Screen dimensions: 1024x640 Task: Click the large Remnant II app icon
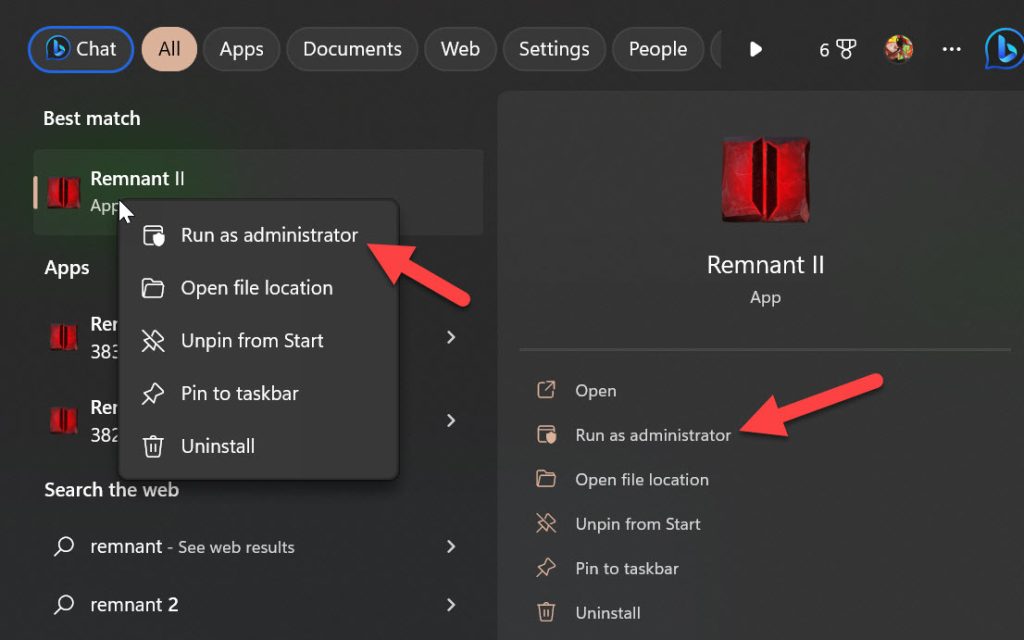(x=765, y=180)
